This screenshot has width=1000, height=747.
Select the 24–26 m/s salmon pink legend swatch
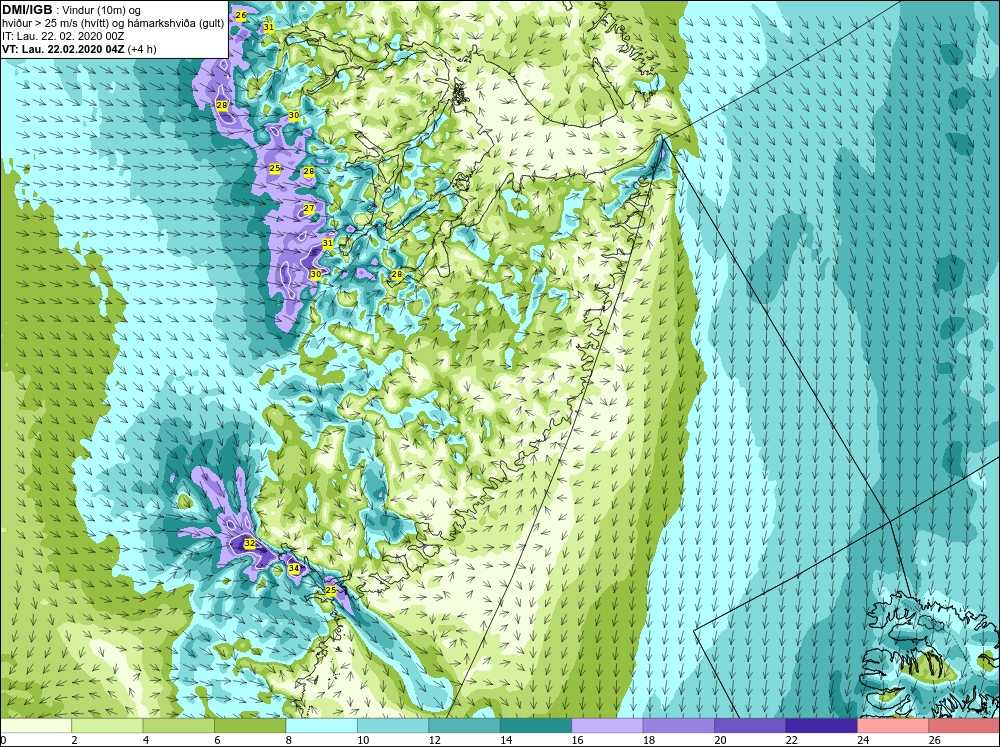tap(893, 725)
